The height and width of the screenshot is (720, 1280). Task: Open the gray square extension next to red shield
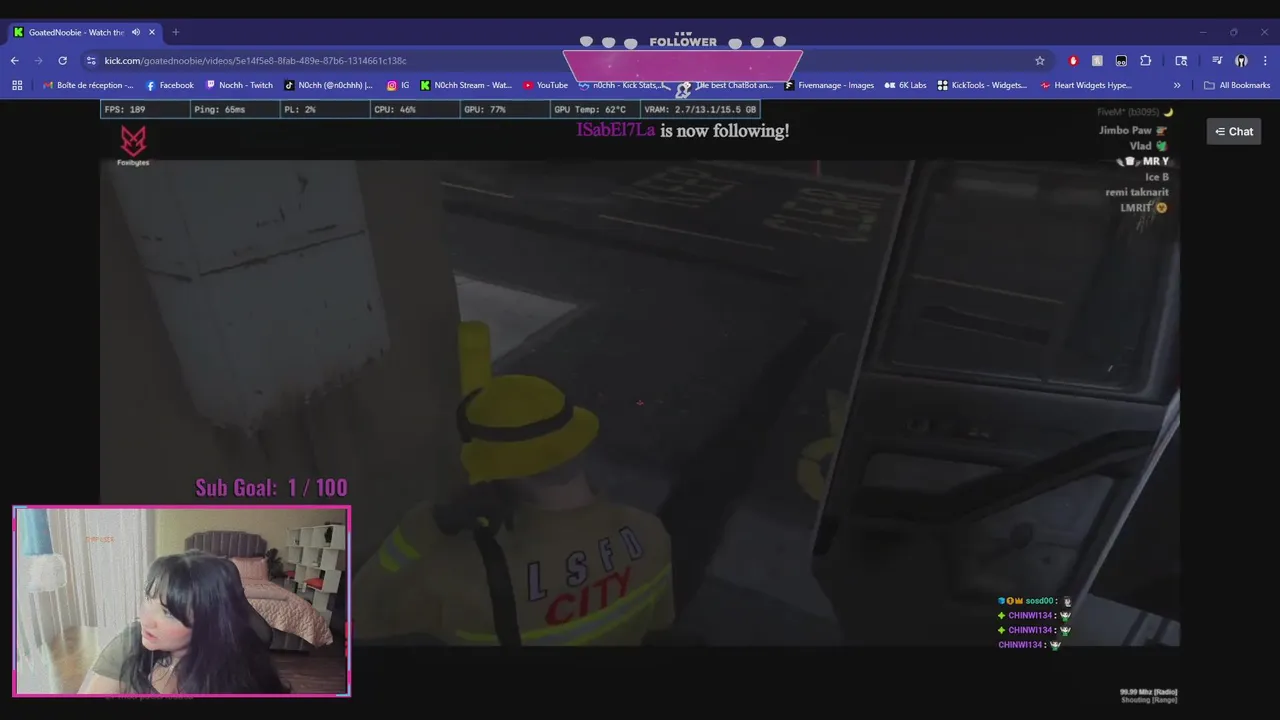[1097, 61]
